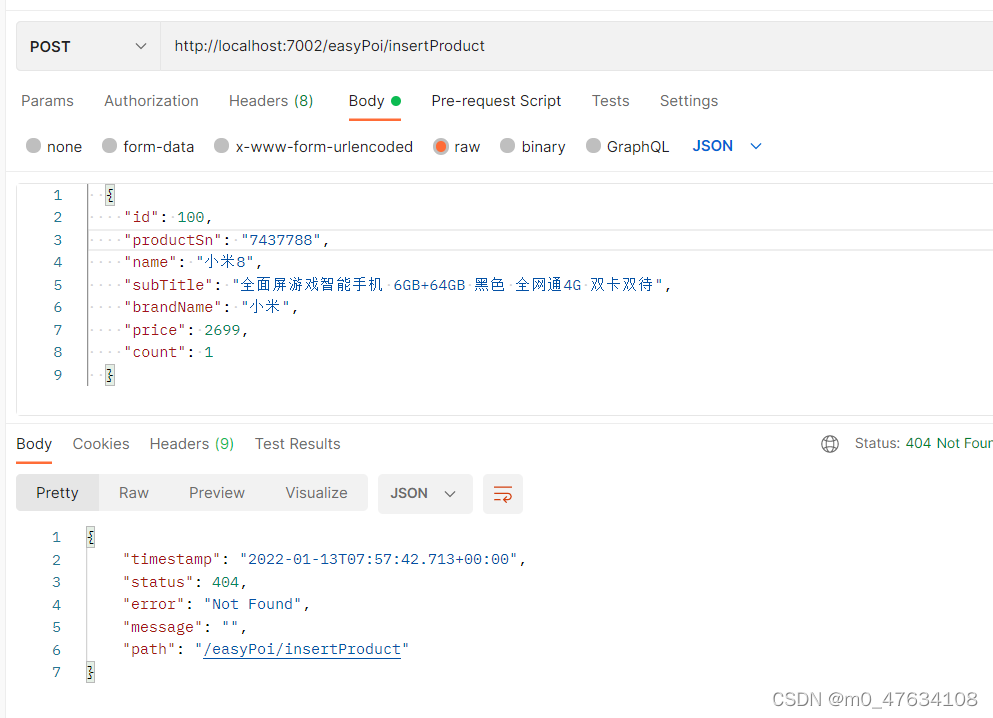Screen dimensions: 993x718
Task: Switch to the request Body tab
Action: click(374, 101)
